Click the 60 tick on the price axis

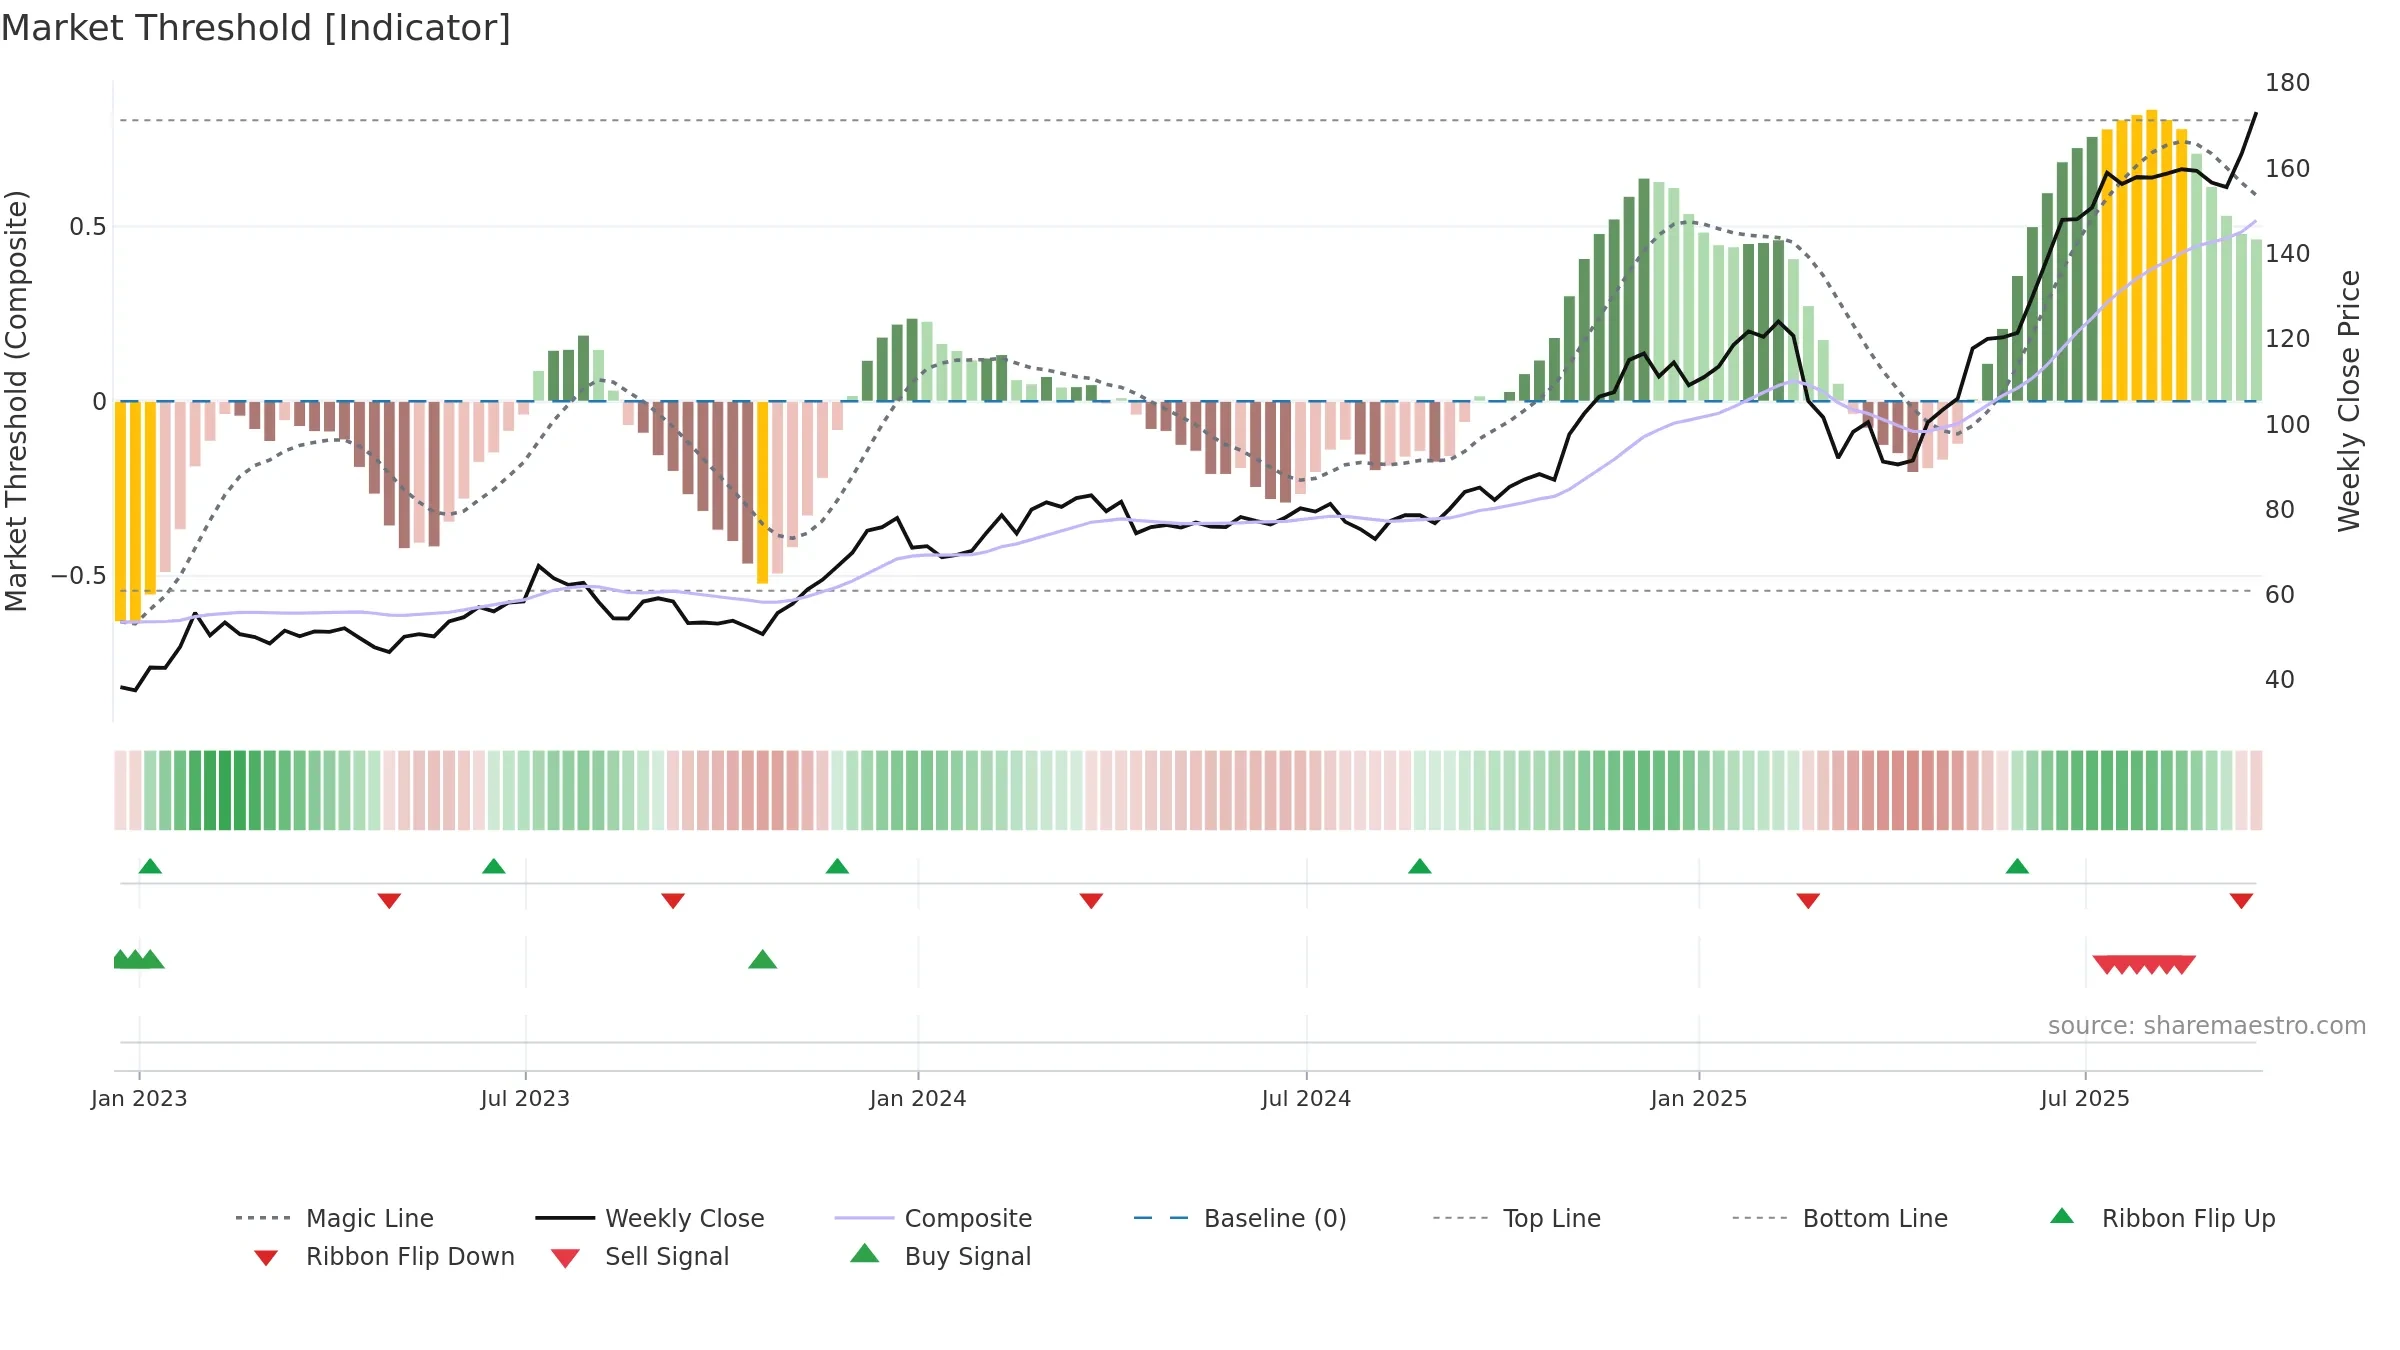[x=2280, y=594]
